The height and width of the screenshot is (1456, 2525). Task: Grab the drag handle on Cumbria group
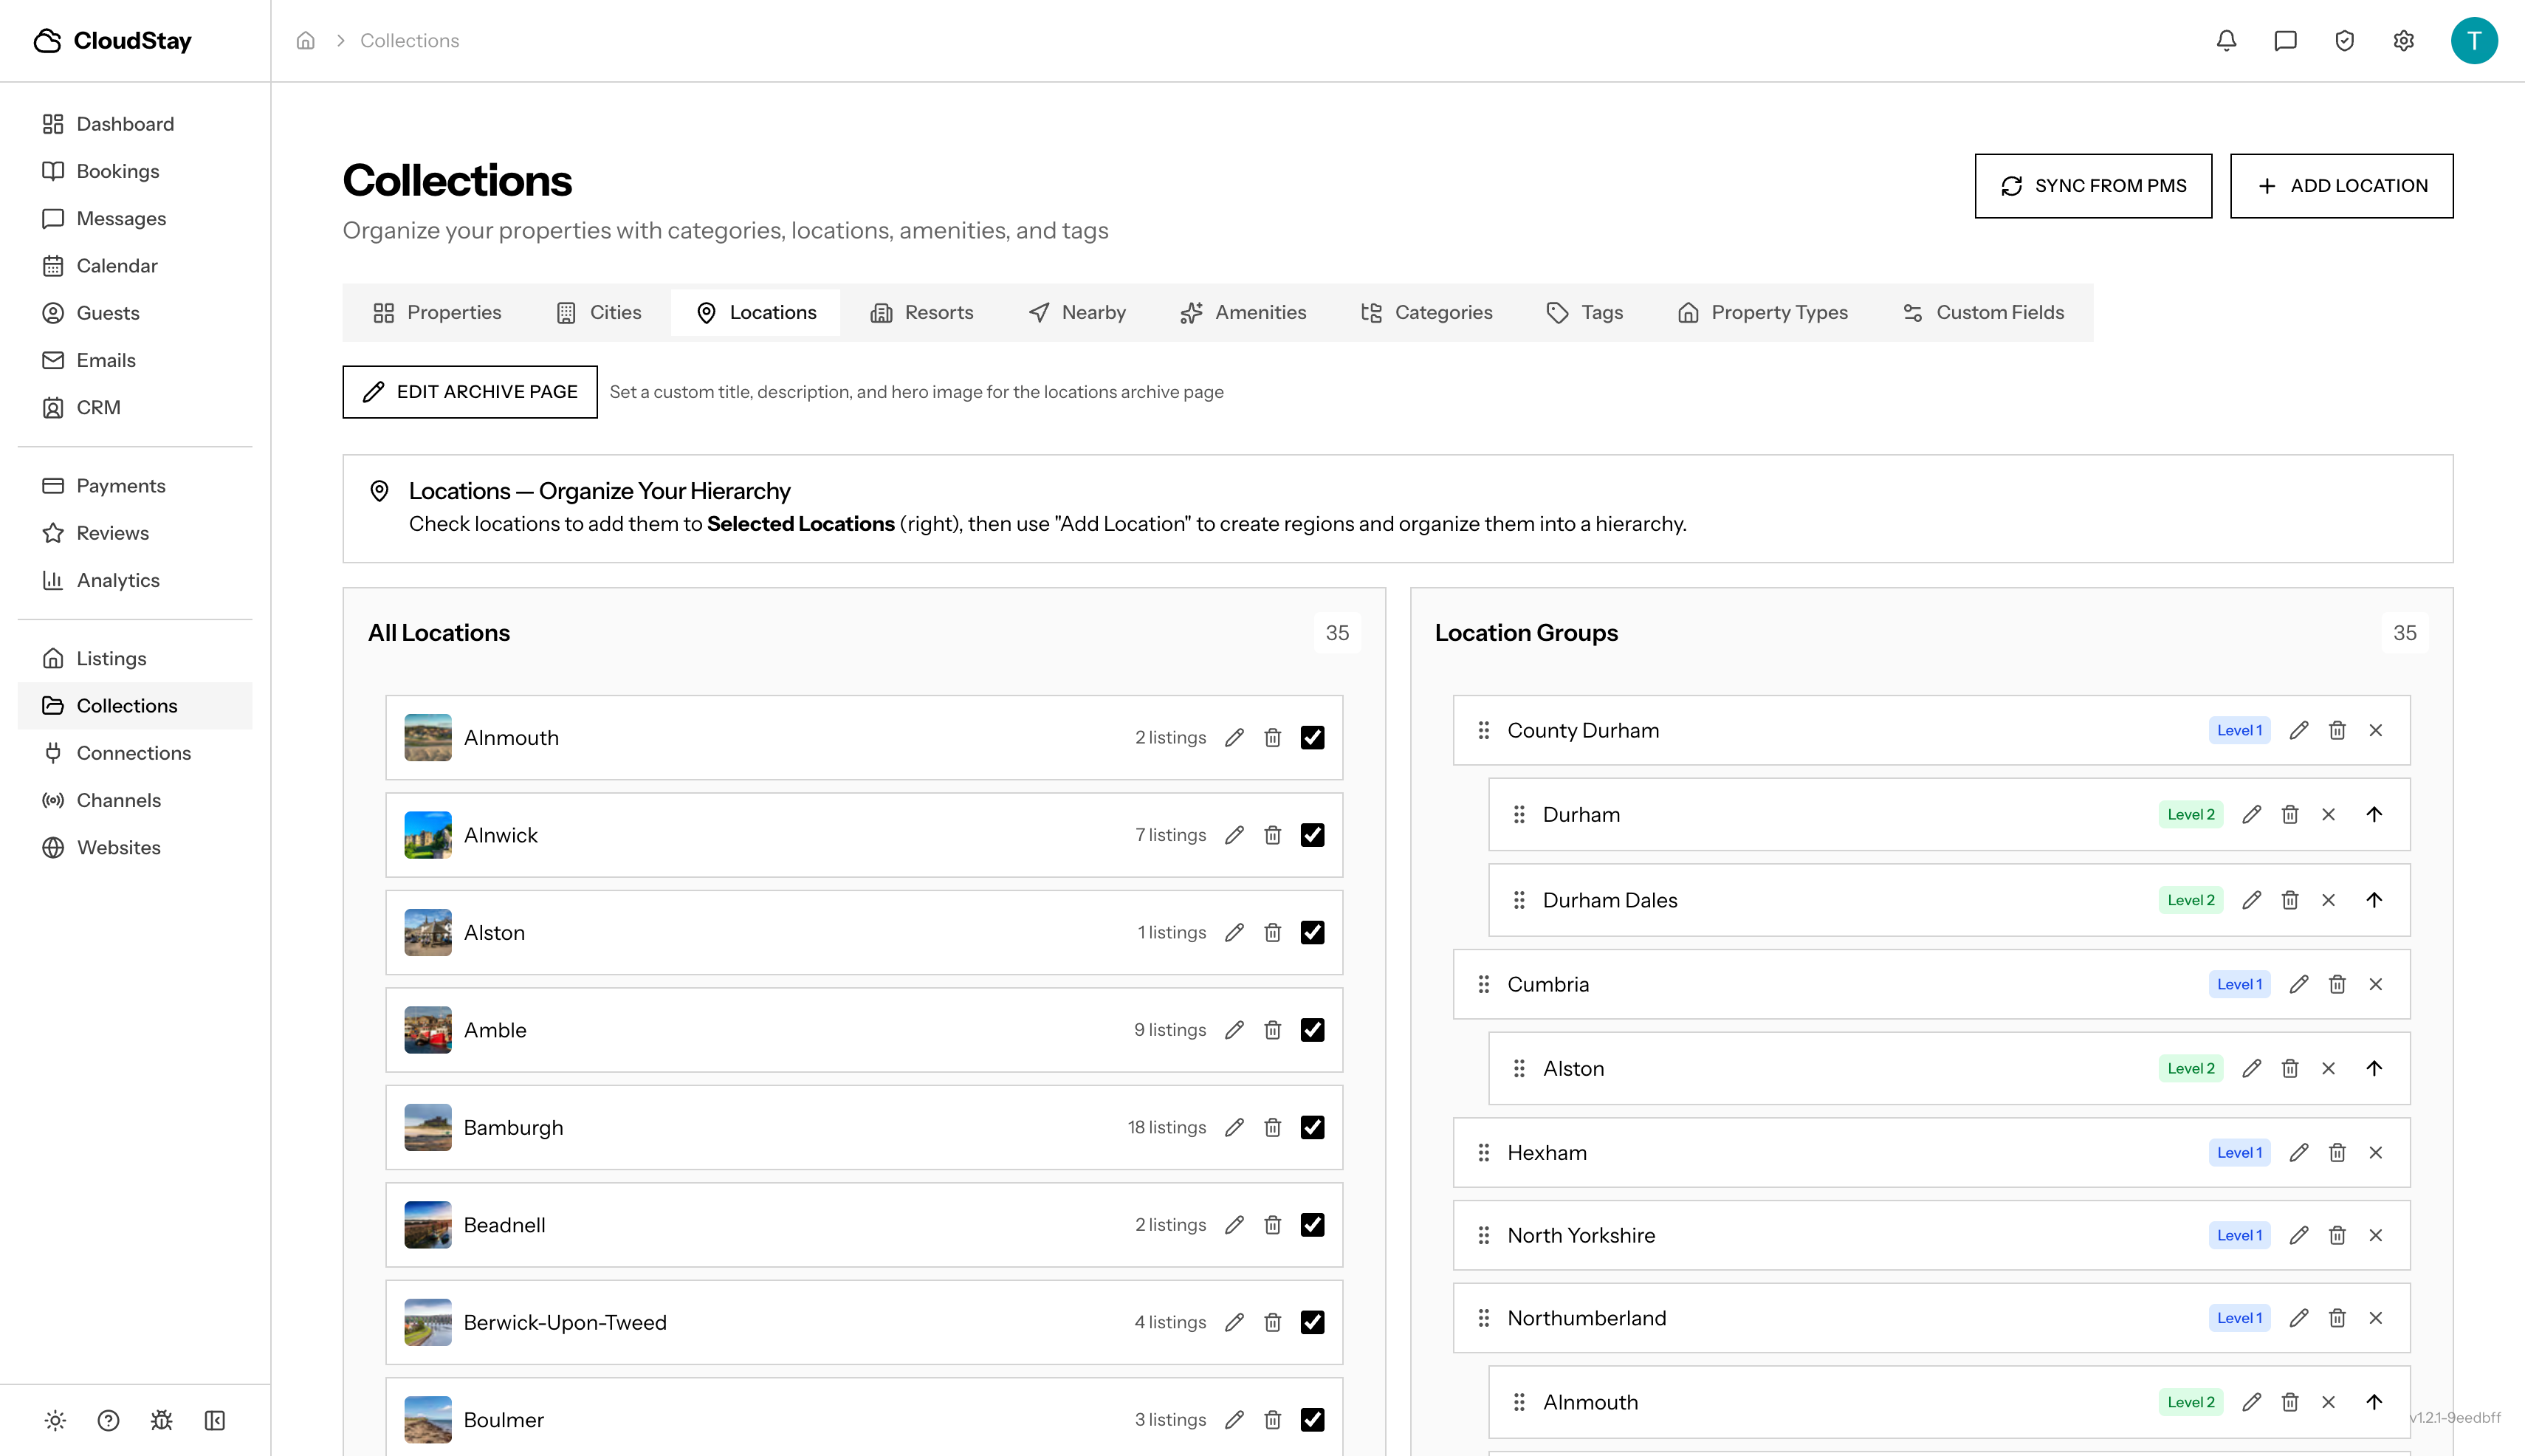1484,984
